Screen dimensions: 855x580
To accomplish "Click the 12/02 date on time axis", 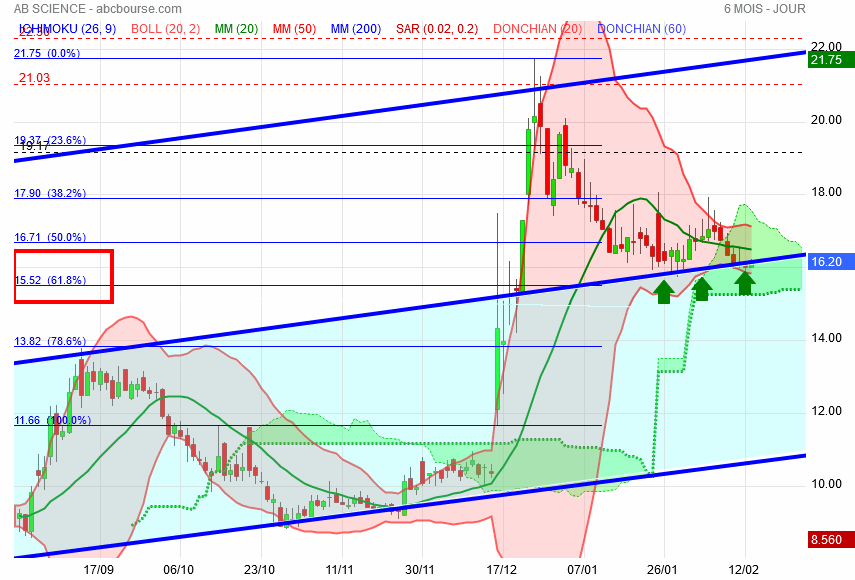I will click(744, 570).
